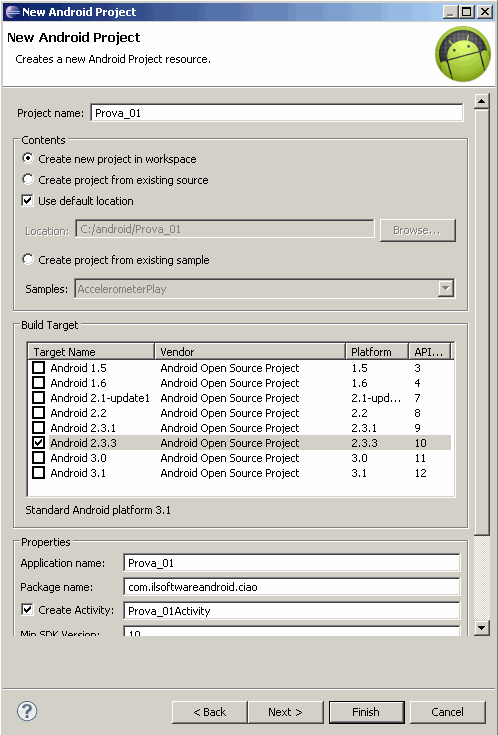This screenshot has height=735, width=498.
Task: Click the Android robot logo
Action: tap(462, 53)
